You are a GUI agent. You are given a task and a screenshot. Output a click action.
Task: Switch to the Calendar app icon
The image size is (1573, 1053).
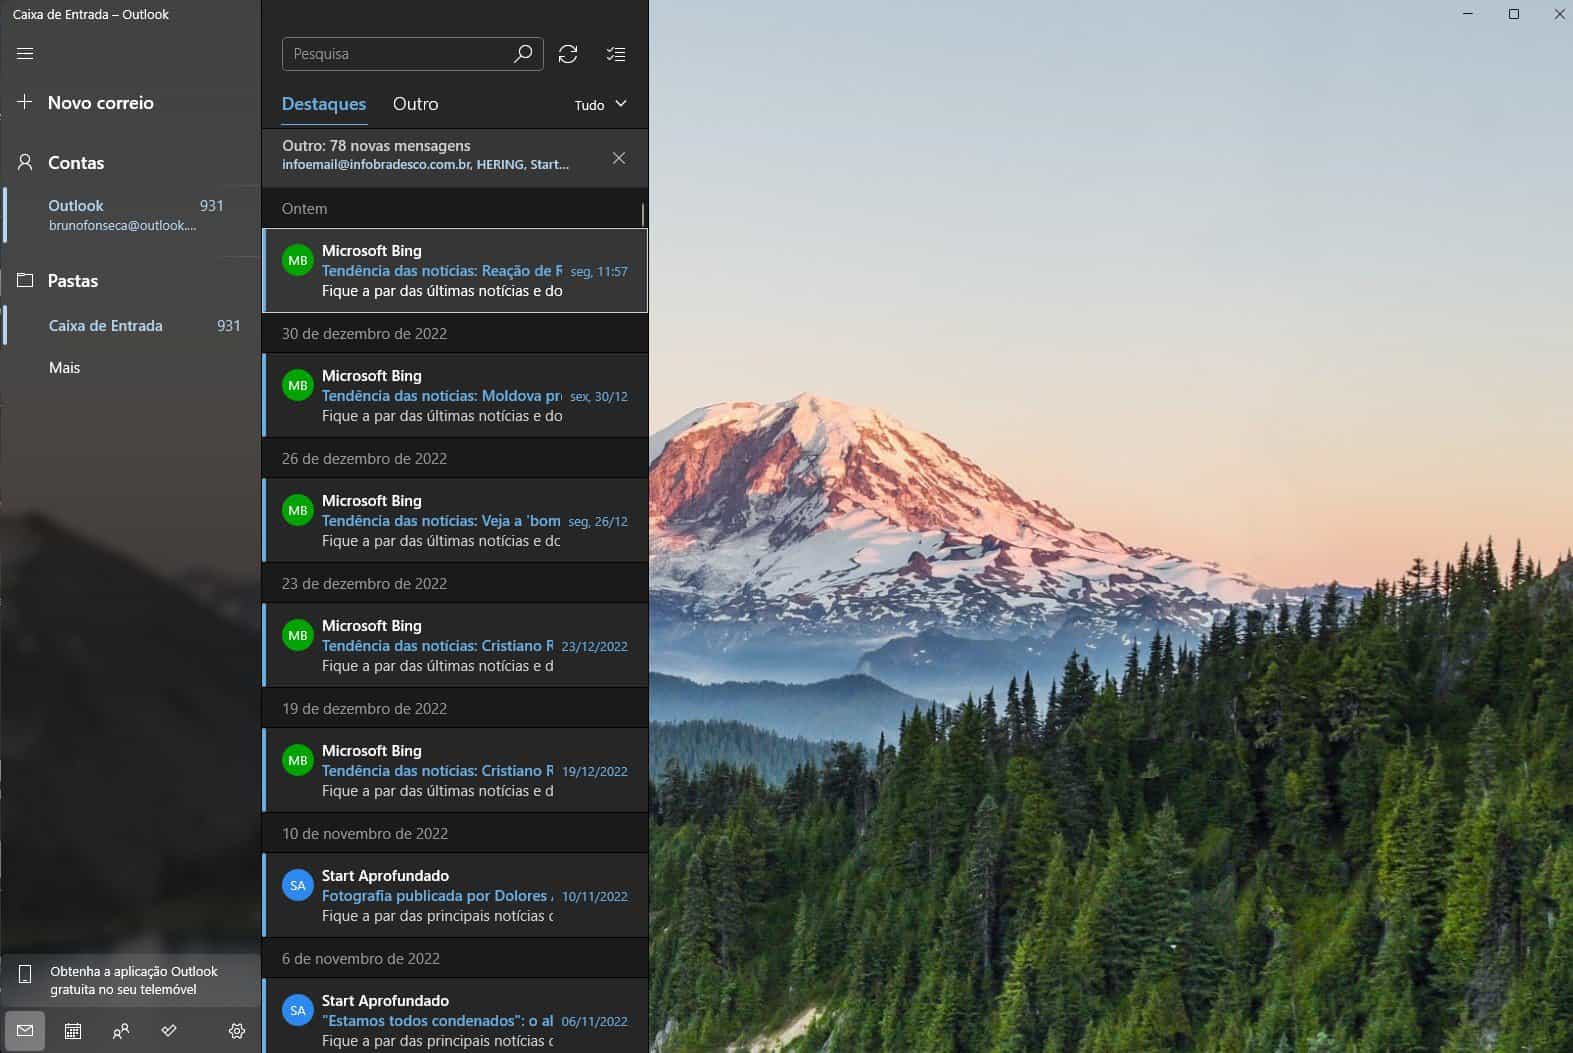click(73, 1031)
